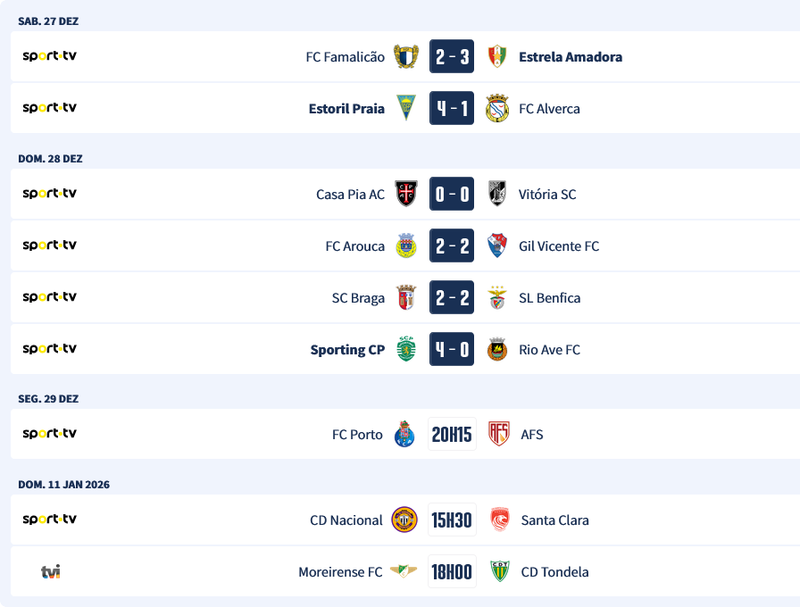Open the 4 - 0 Sporting score box
Image resolution: width=800 pixels, height=607 pixels.
[x=452, y=350]
